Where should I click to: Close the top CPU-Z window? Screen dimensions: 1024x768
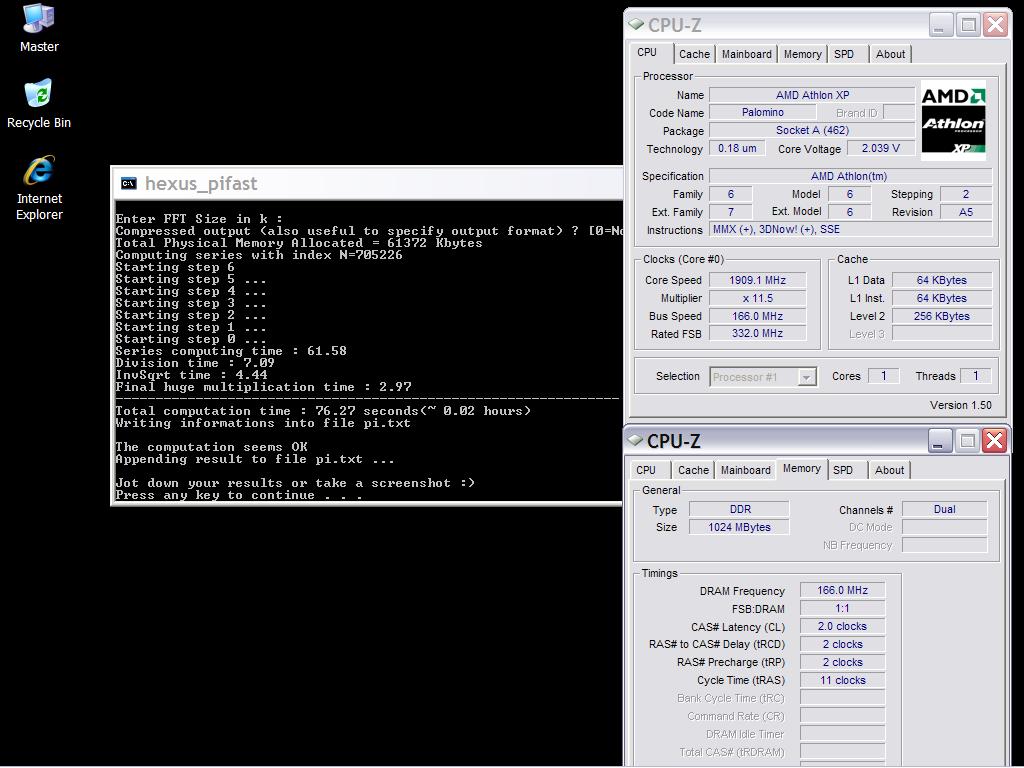click(x=995, y=25)
